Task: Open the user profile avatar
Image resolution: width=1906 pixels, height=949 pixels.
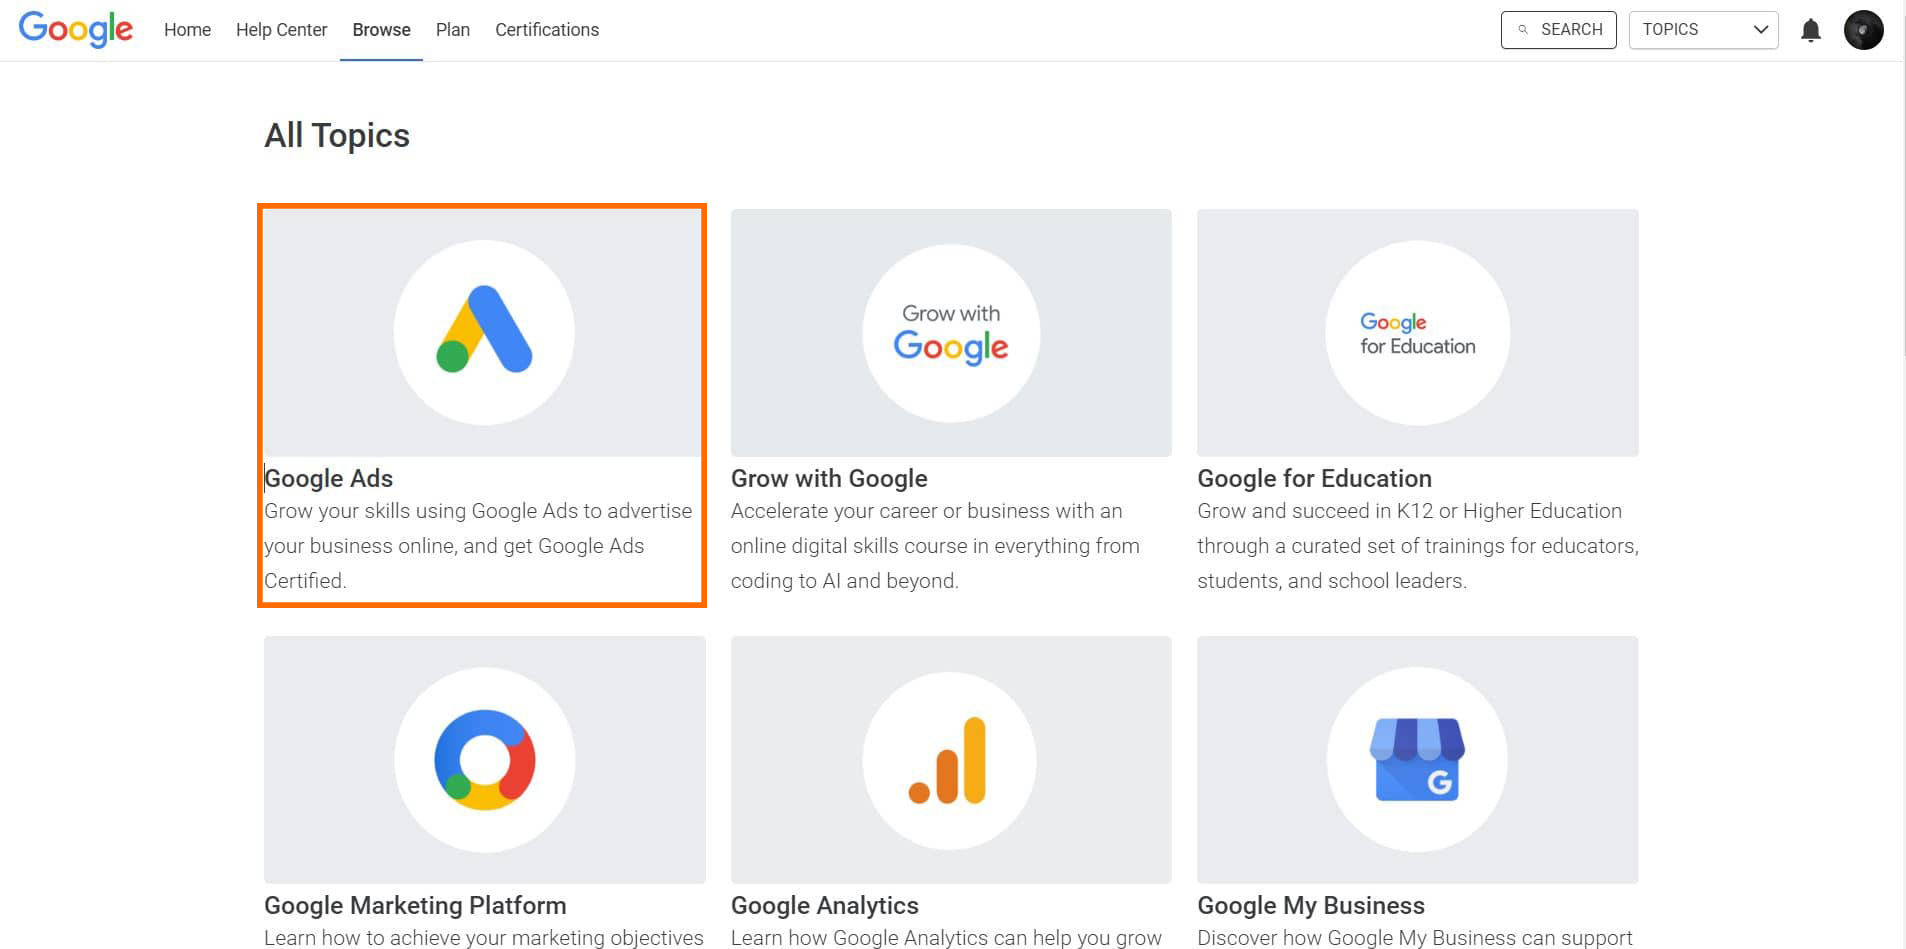Action: click(x=1863, y=30)
